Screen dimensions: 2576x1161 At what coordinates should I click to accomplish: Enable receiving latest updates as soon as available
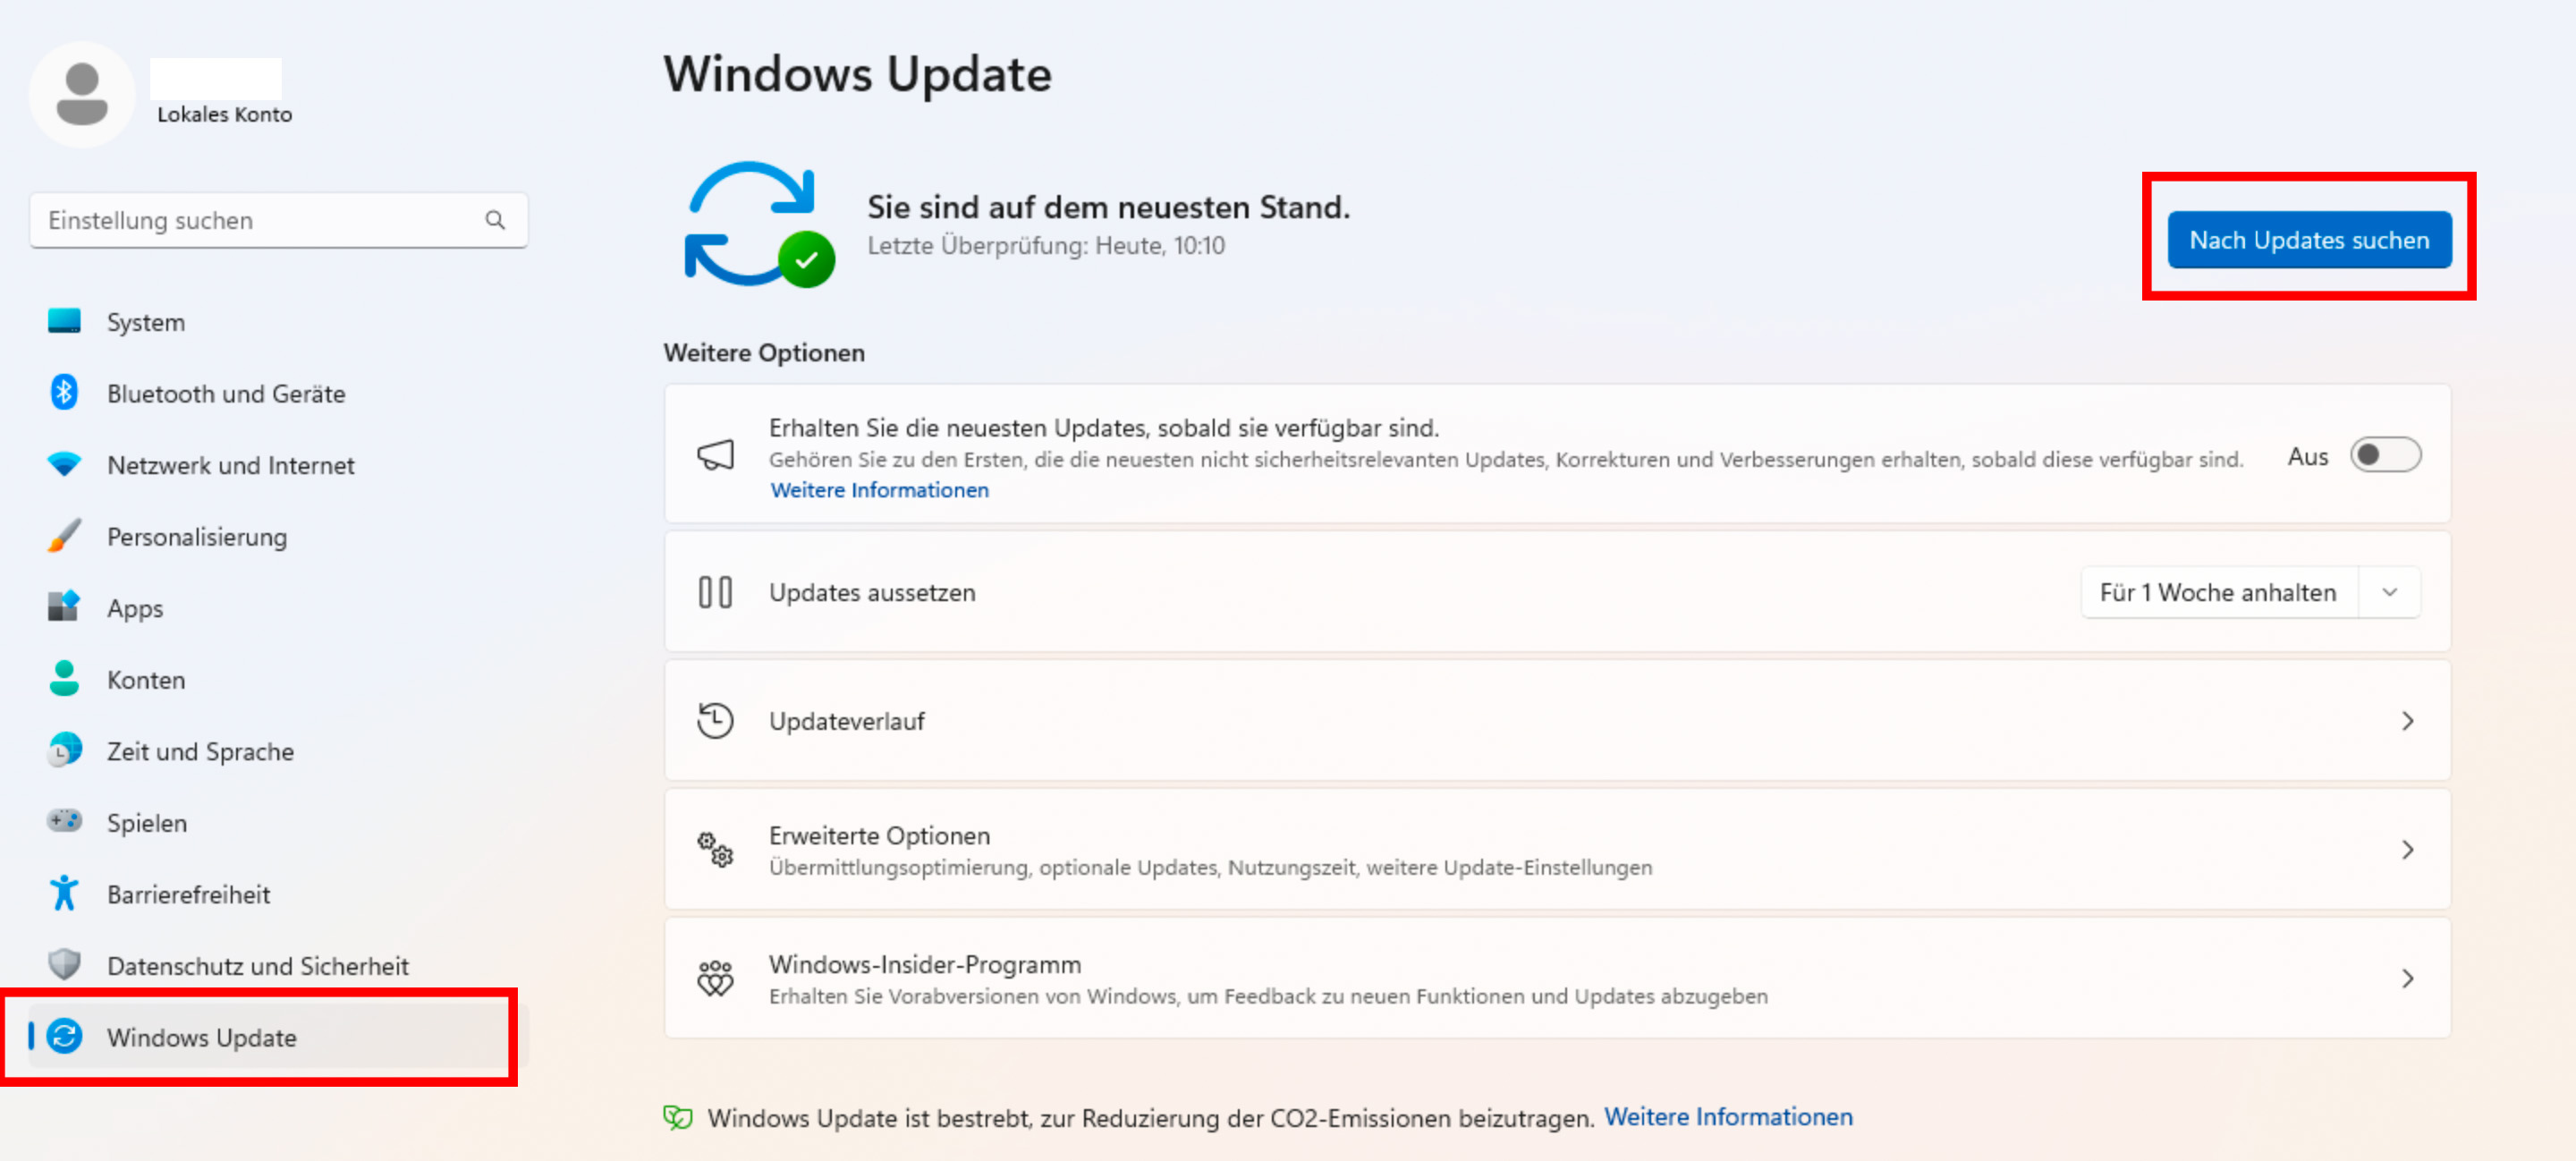click(2386, 455)
